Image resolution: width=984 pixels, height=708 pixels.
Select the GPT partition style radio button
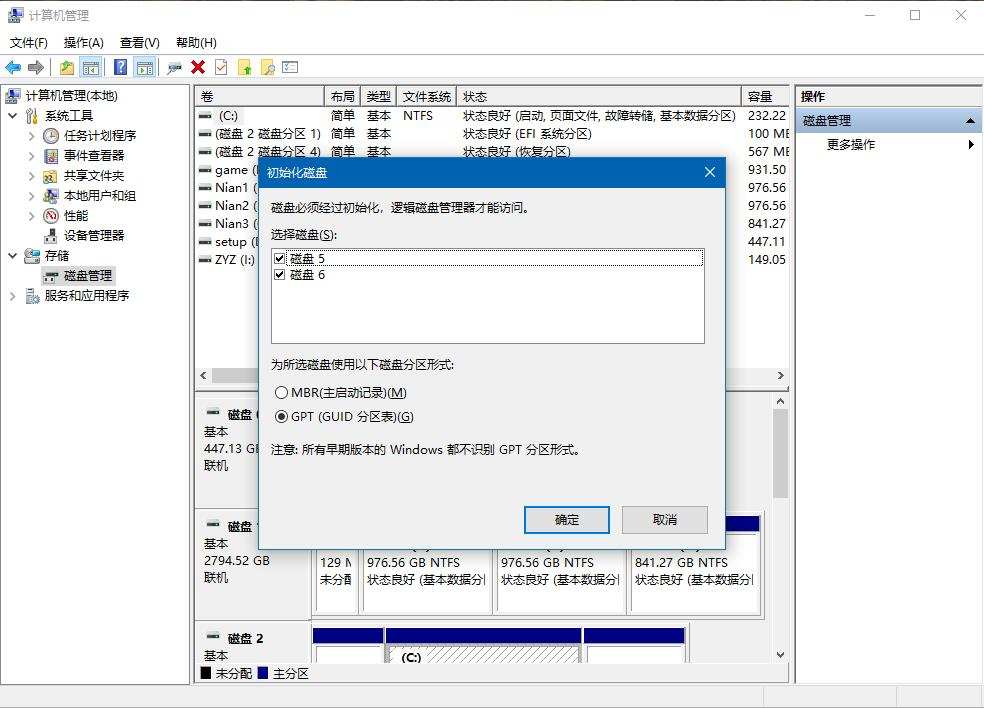click(x=281, y=417)
